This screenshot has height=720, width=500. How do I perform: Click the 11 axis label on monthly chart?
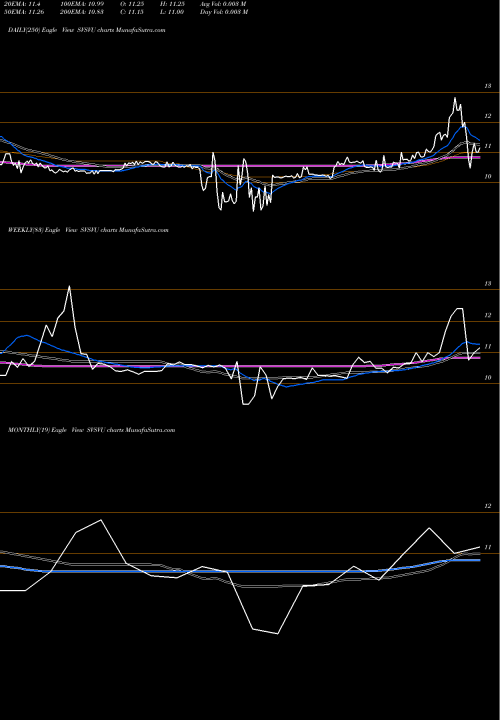tap(488, 547)
